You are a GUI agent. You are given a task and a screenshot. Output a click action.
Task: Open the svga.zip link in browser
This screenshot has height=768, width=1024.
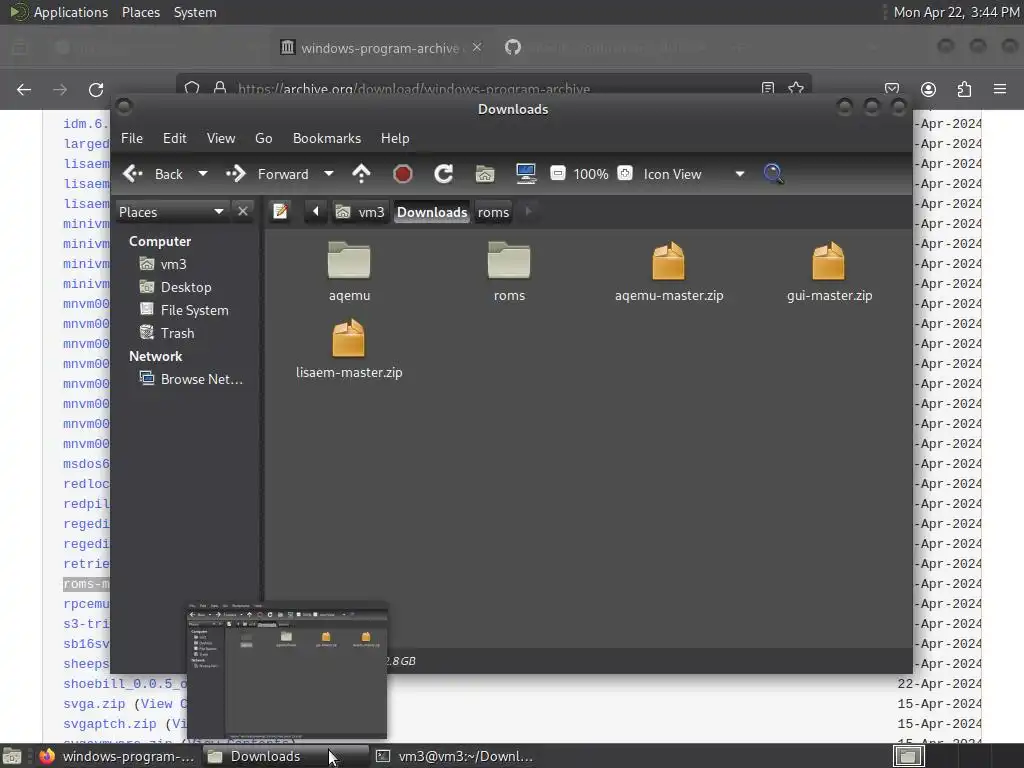click(94, 704)
